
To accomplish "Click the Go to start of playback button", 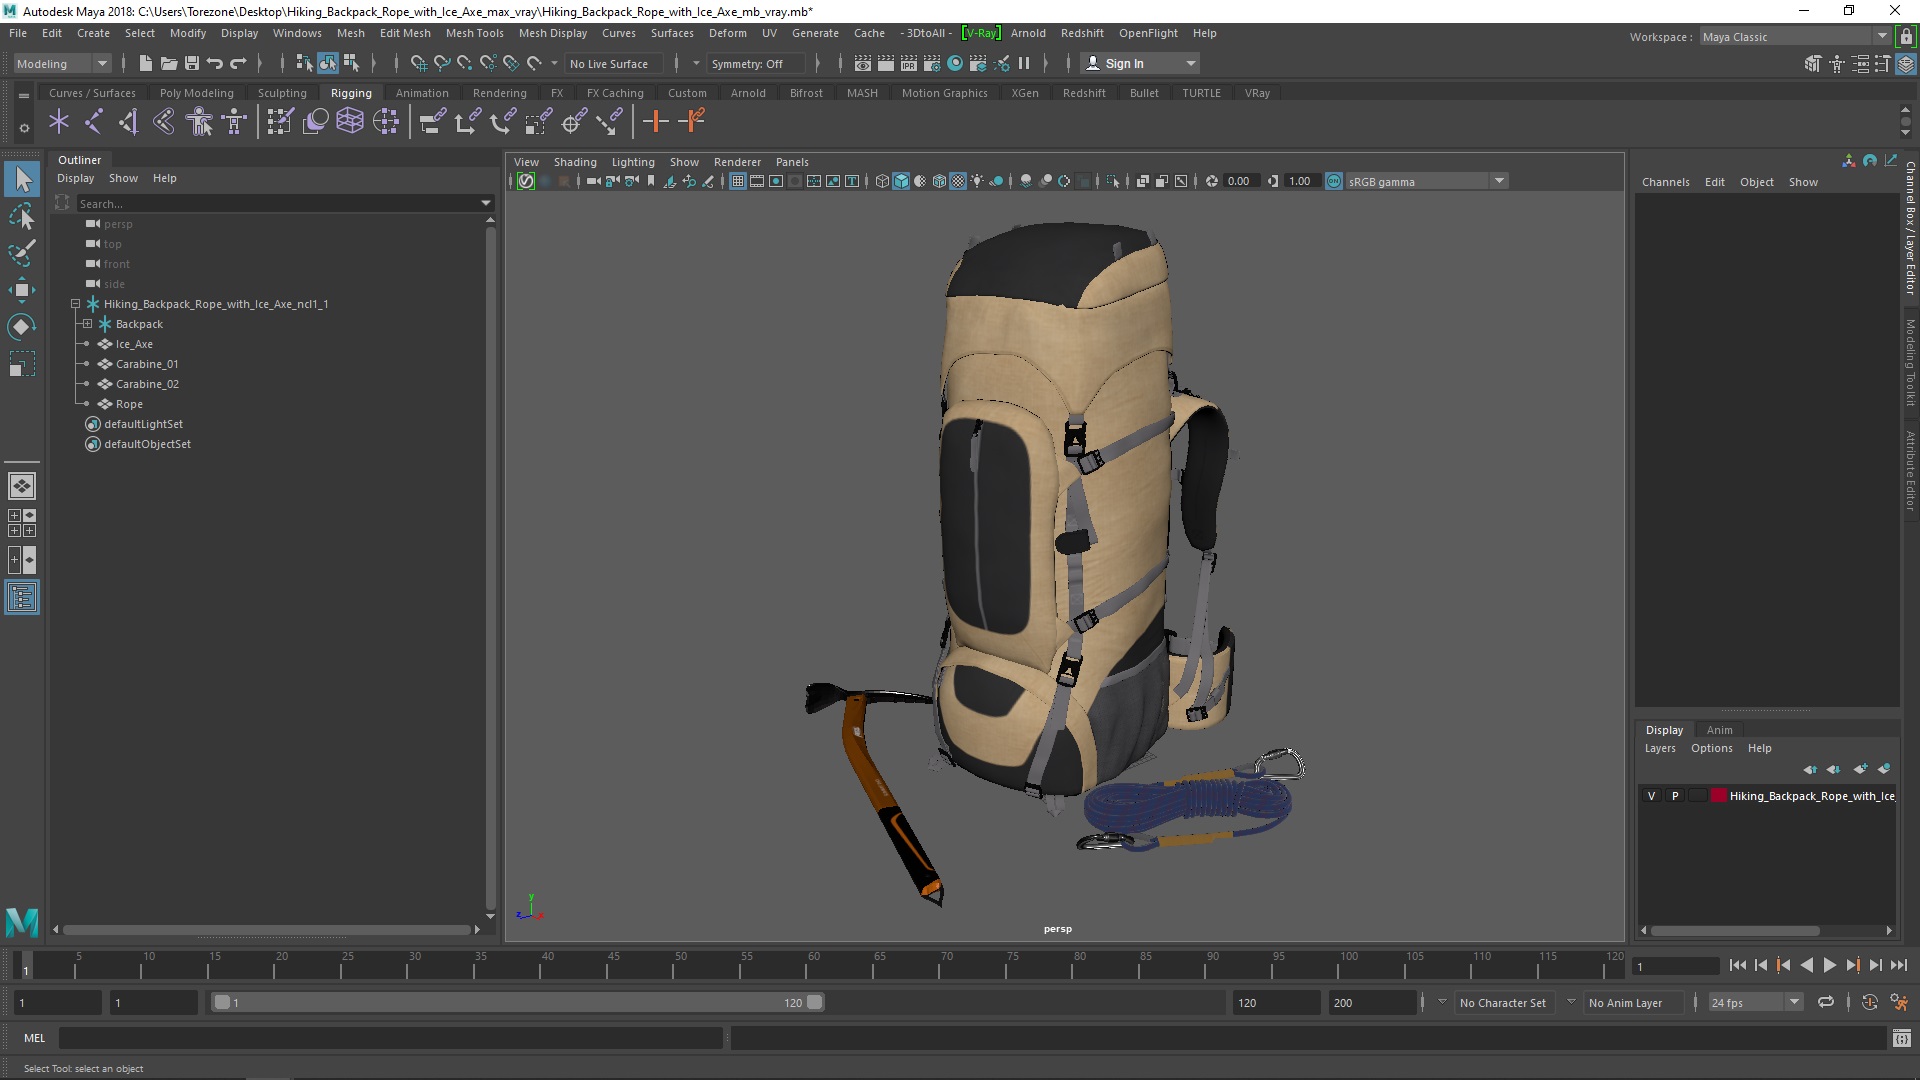I will [1737, 965].
